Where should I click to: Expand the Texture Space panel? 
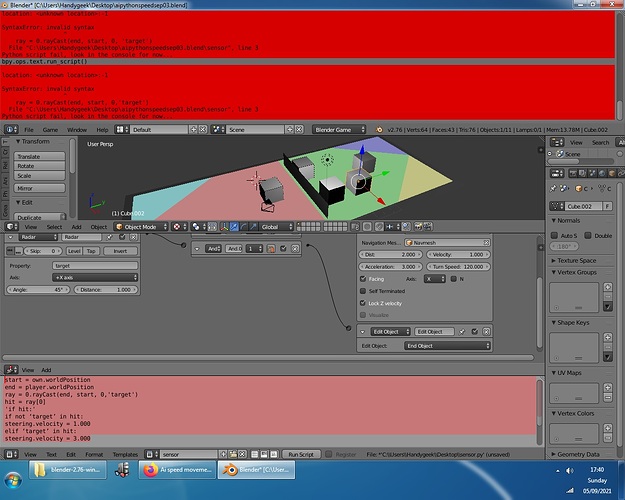574,261
